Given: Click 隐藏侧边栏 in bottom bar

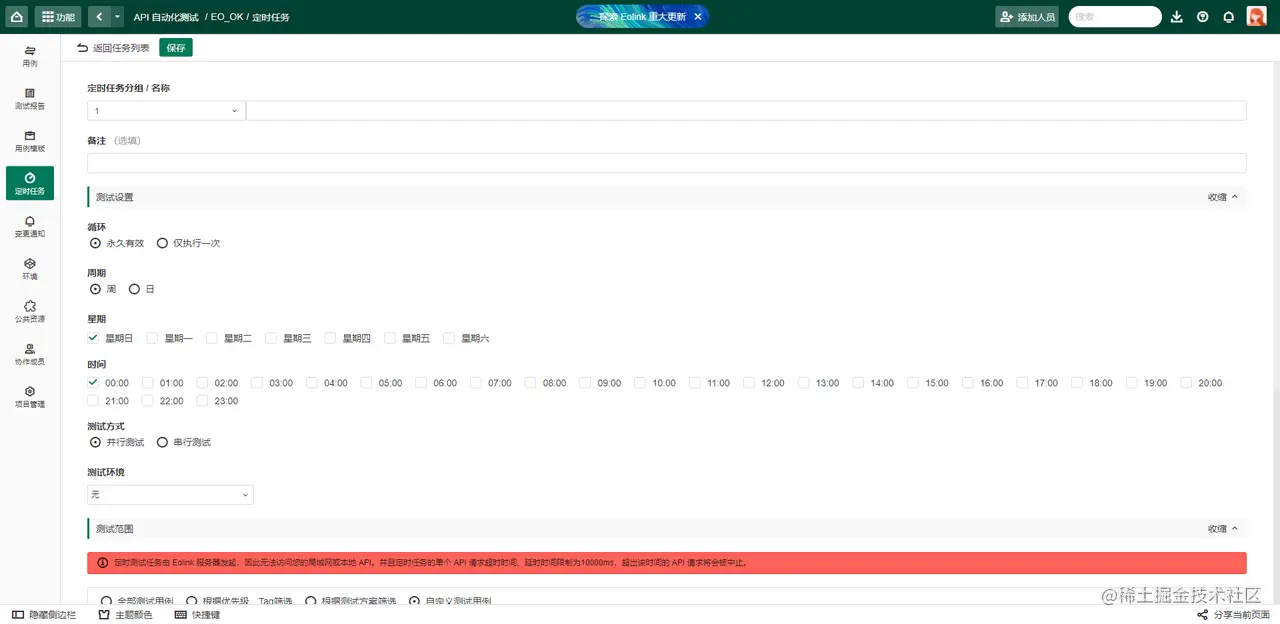Looking at the screenshot, I should 44,615.
